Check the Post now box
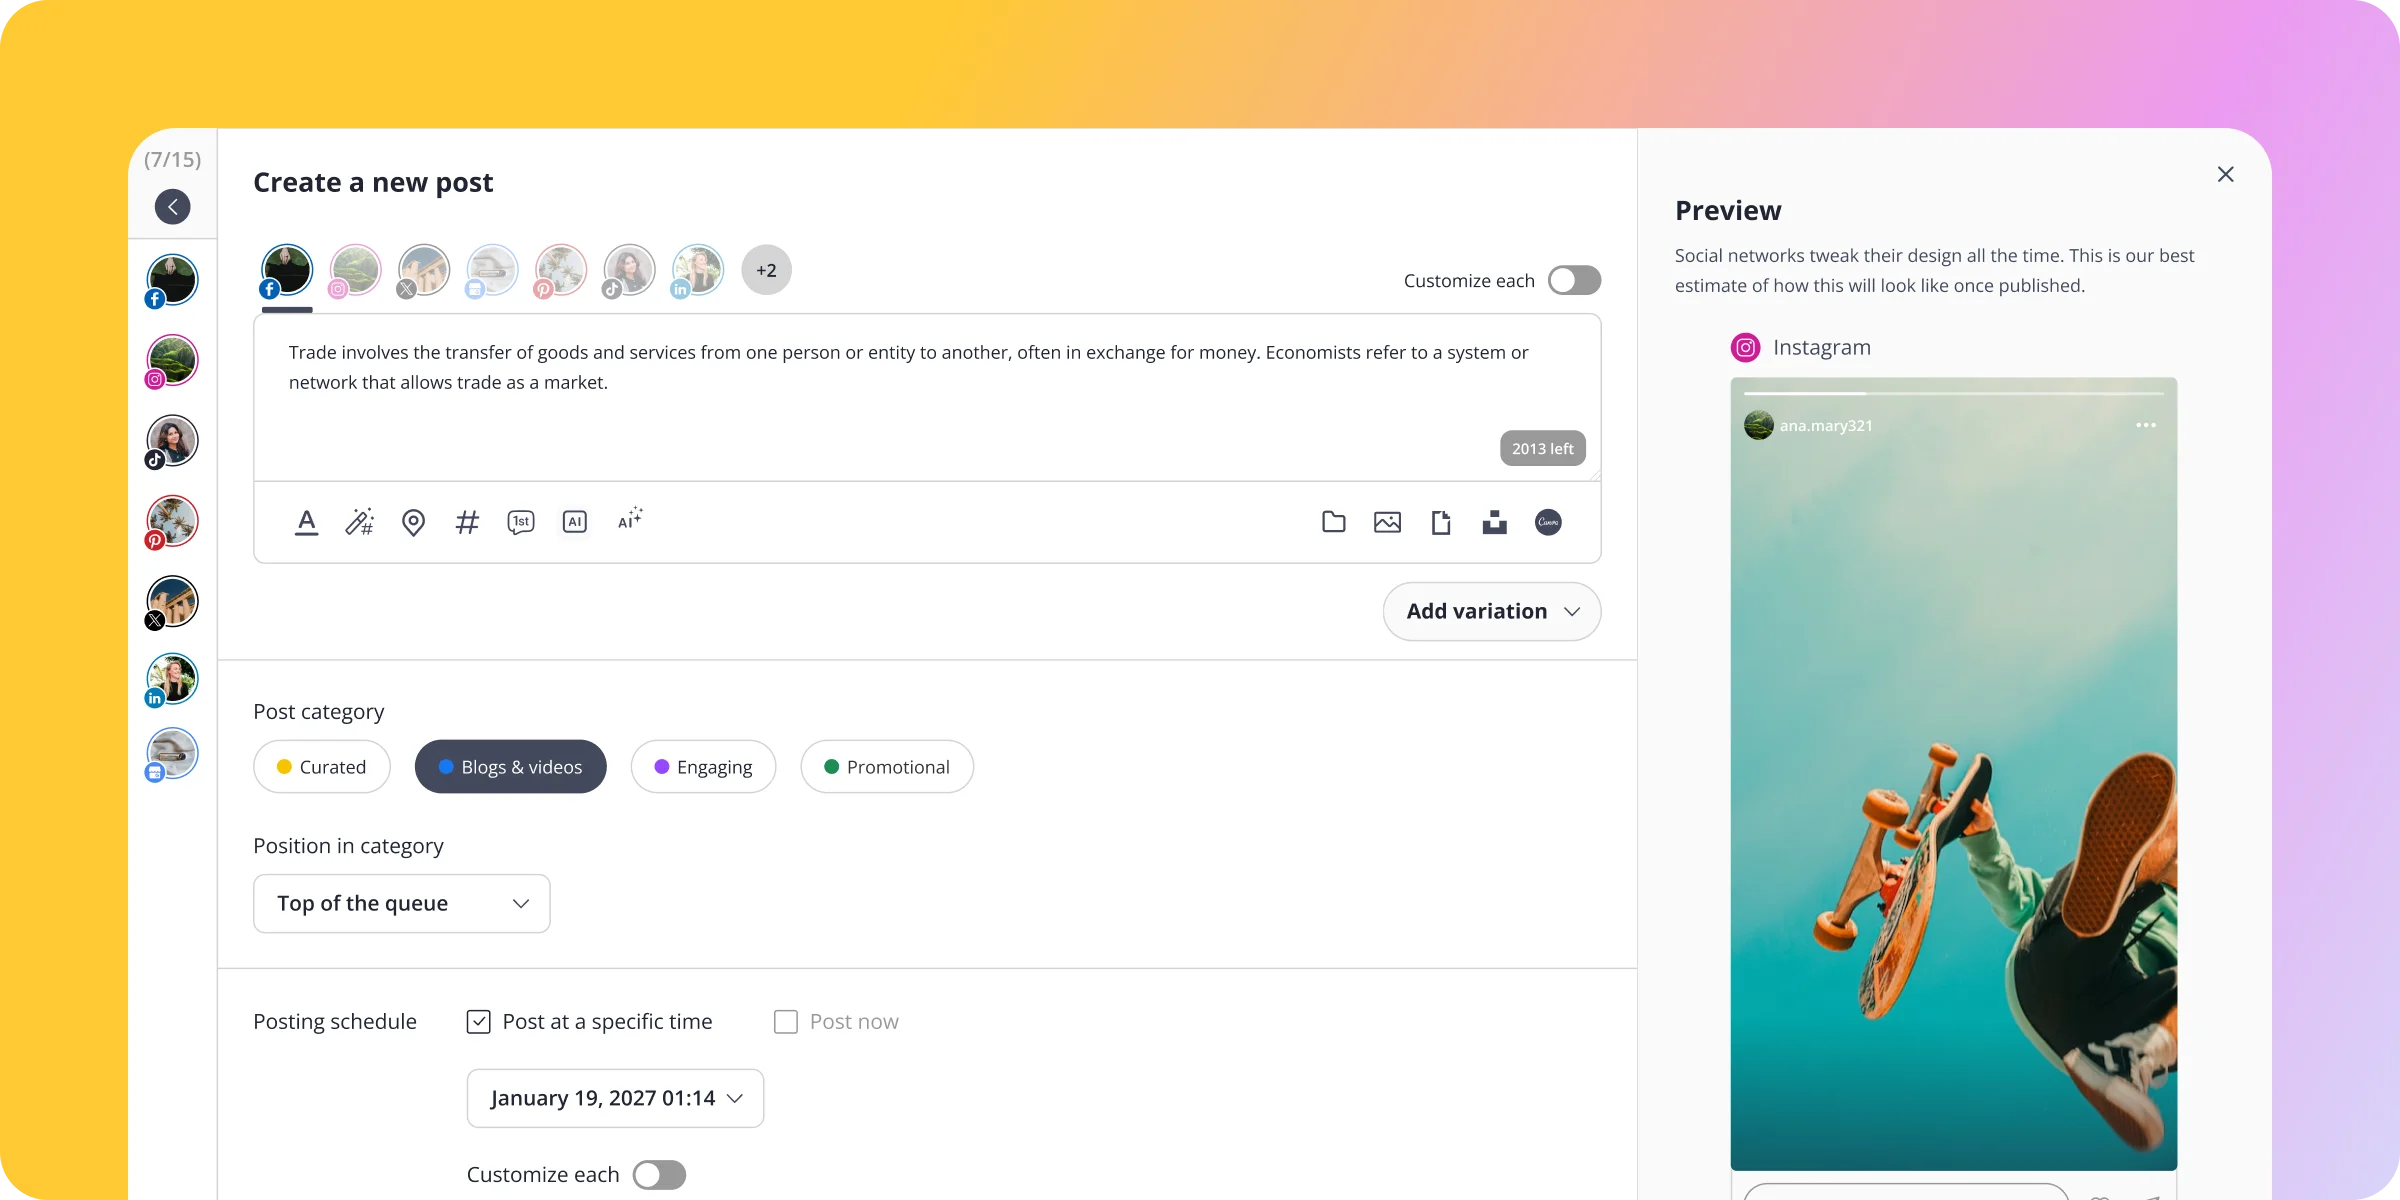The image size is (2400, 1200). pyautogui.click(x=786, y=1022)
